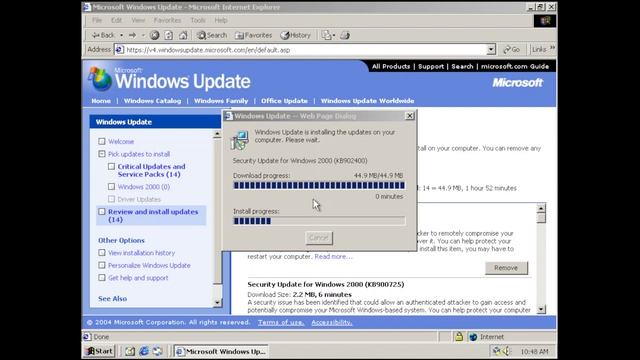Click the Internet zone icon in status bar

click(x=473, y=337)
